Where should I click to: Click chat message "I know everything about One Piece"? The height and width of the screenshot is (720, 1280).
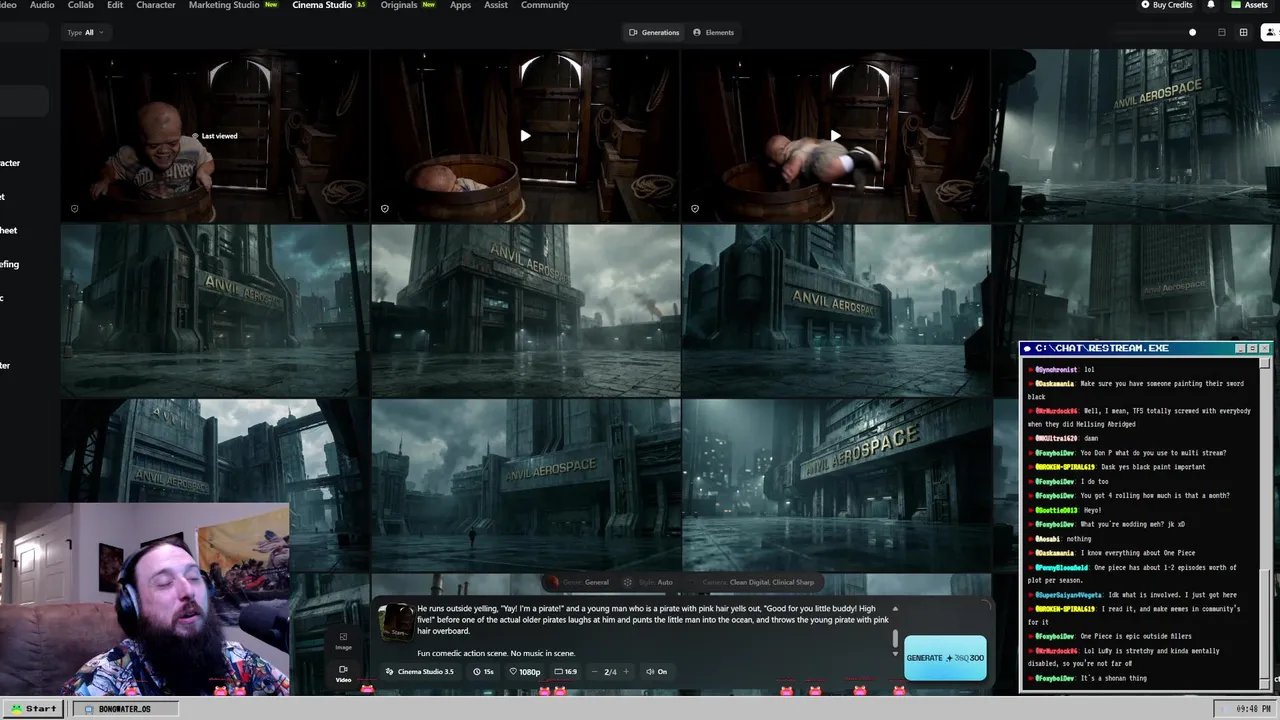point(1138,553)
